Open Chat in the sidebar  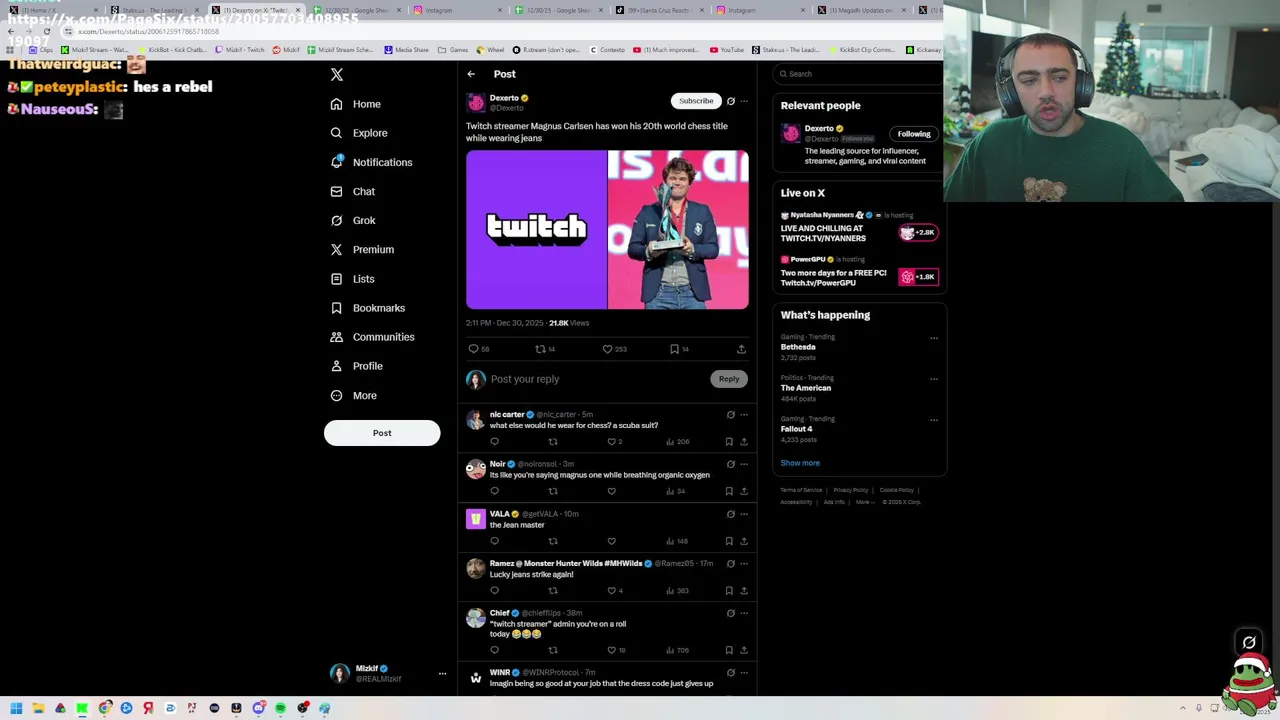tap(353, 191)
